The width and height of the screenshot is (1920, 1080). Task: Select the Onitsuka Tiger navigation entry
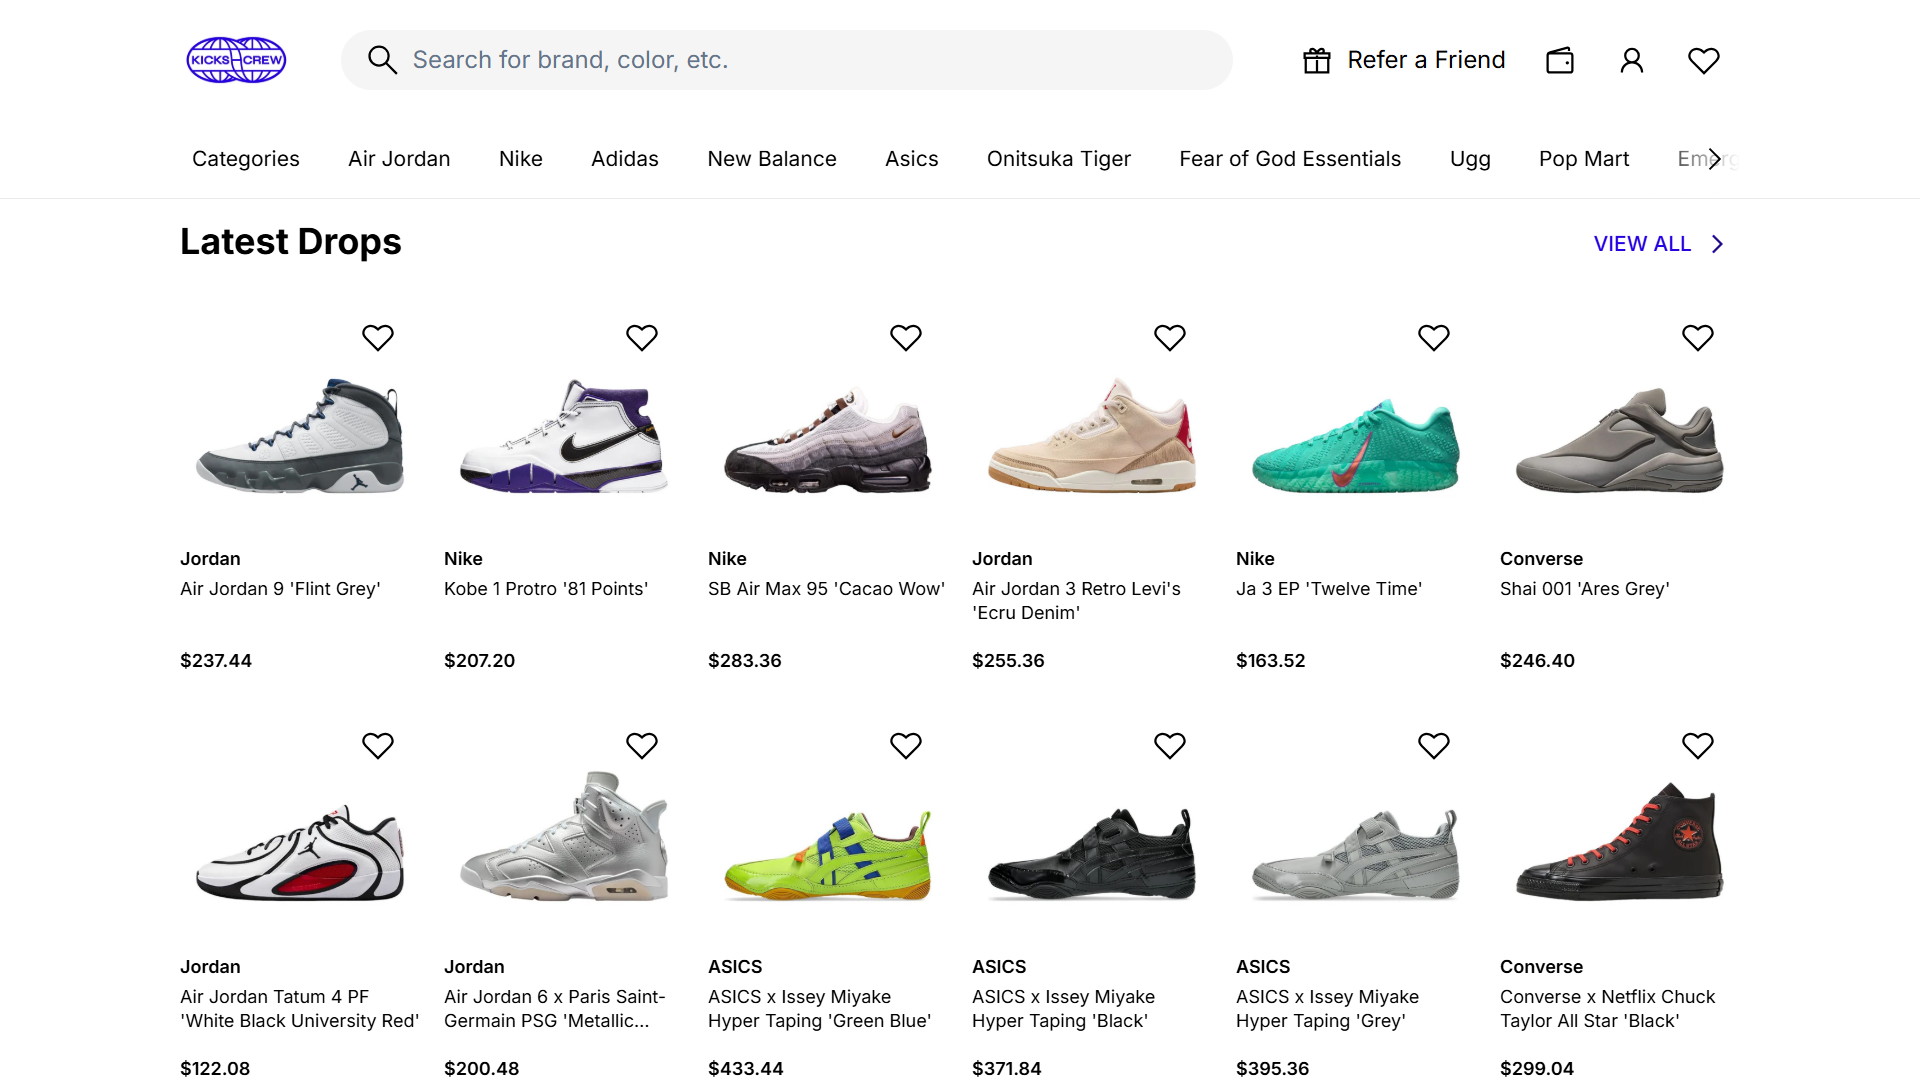coord(1058,158)
